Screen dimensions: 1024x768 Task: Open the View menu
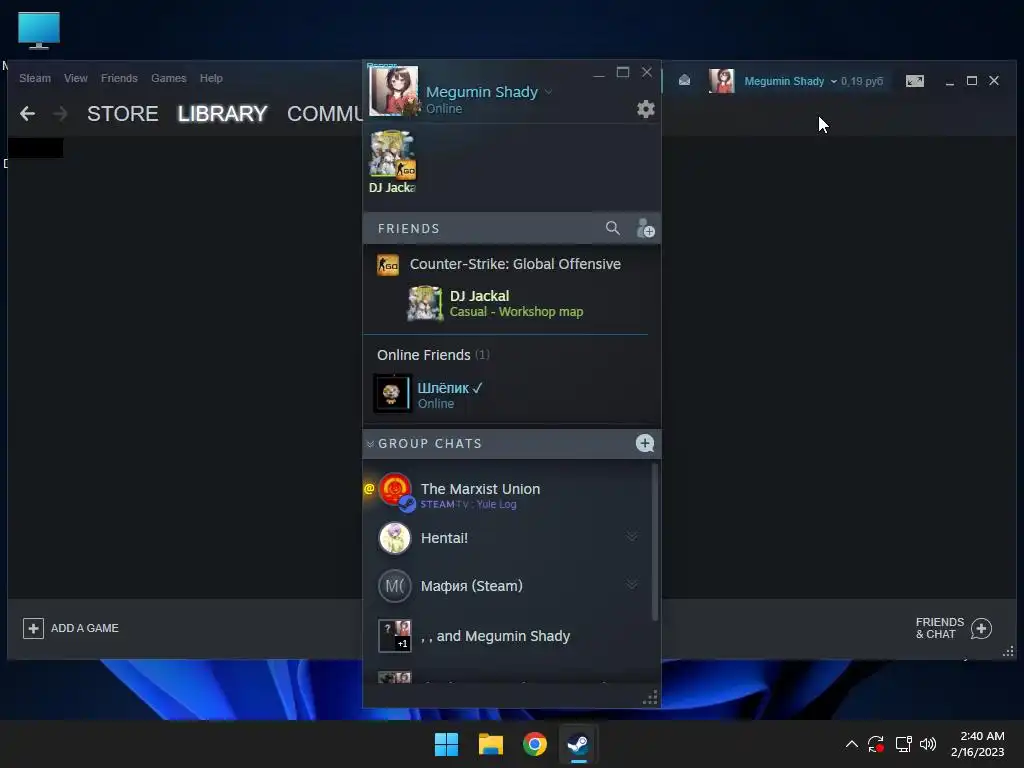(x=76, y=78)
